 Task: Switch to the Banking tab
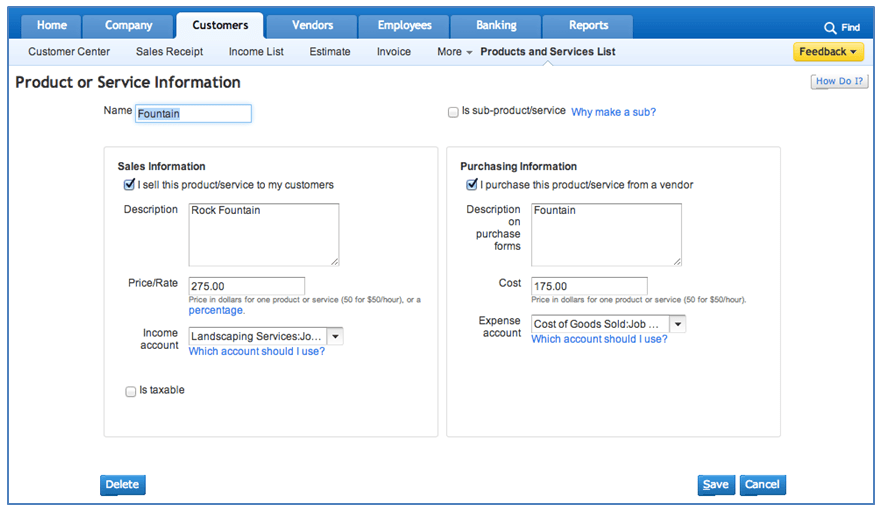496,25
